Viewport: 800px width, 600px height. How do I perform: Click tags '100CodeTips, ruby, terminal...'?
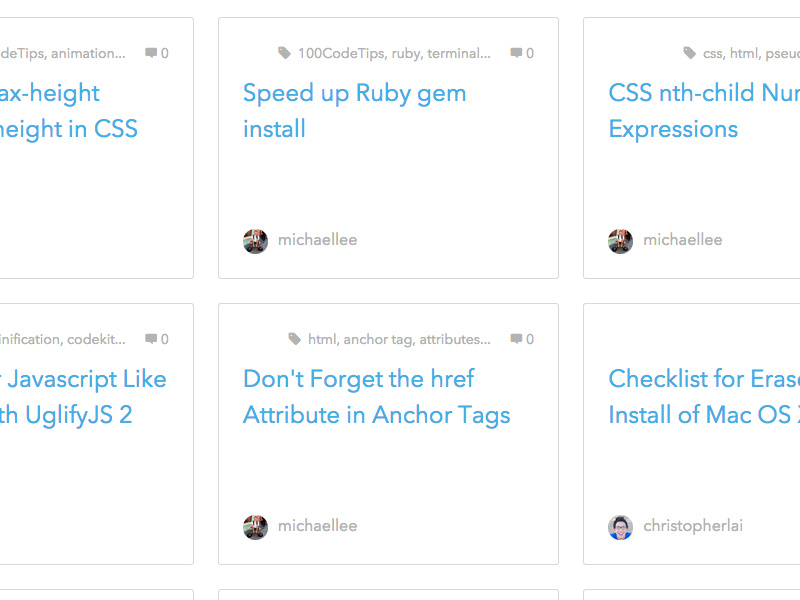[x=394, y=53]
